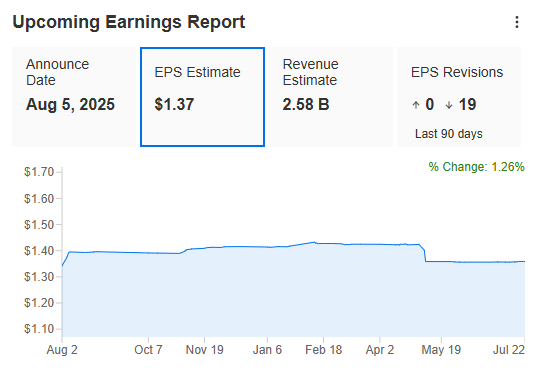Select the Announce Date card
This screenshot has width=534, height=376.
(x=74, y=97)
